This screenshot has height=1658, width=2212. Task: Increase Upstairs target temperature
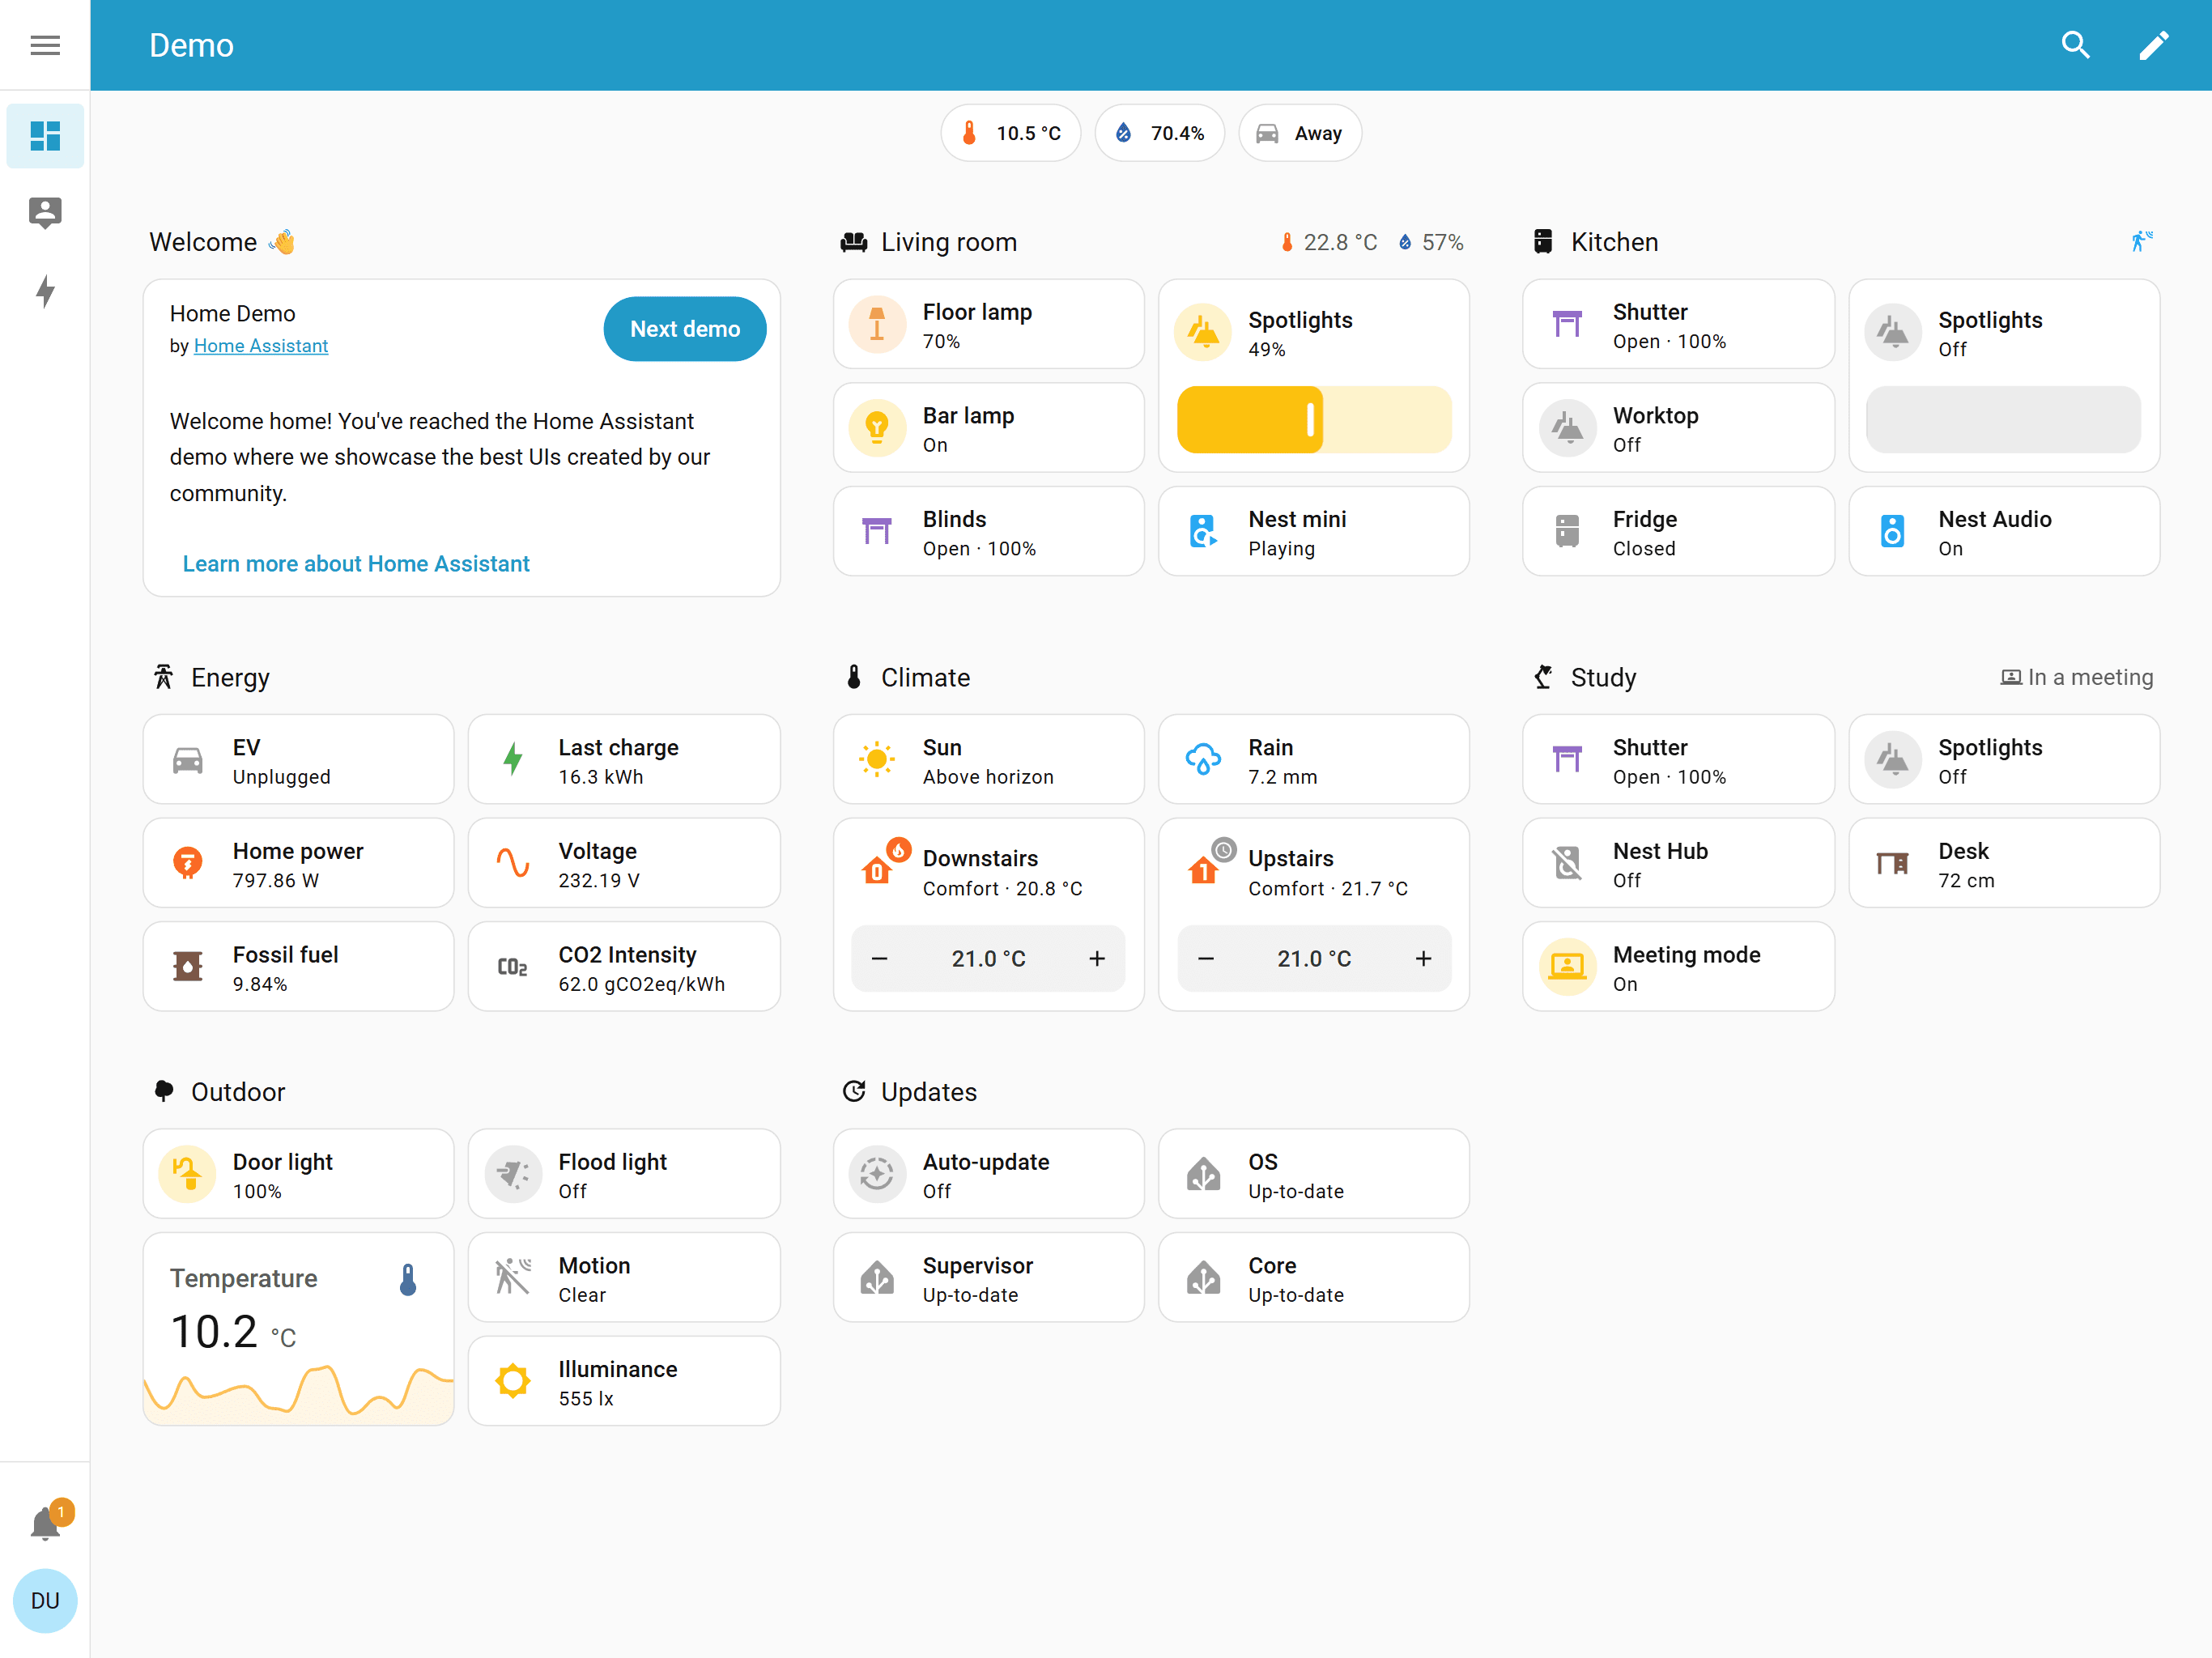pyautogui.click(x=1423, y=959)
